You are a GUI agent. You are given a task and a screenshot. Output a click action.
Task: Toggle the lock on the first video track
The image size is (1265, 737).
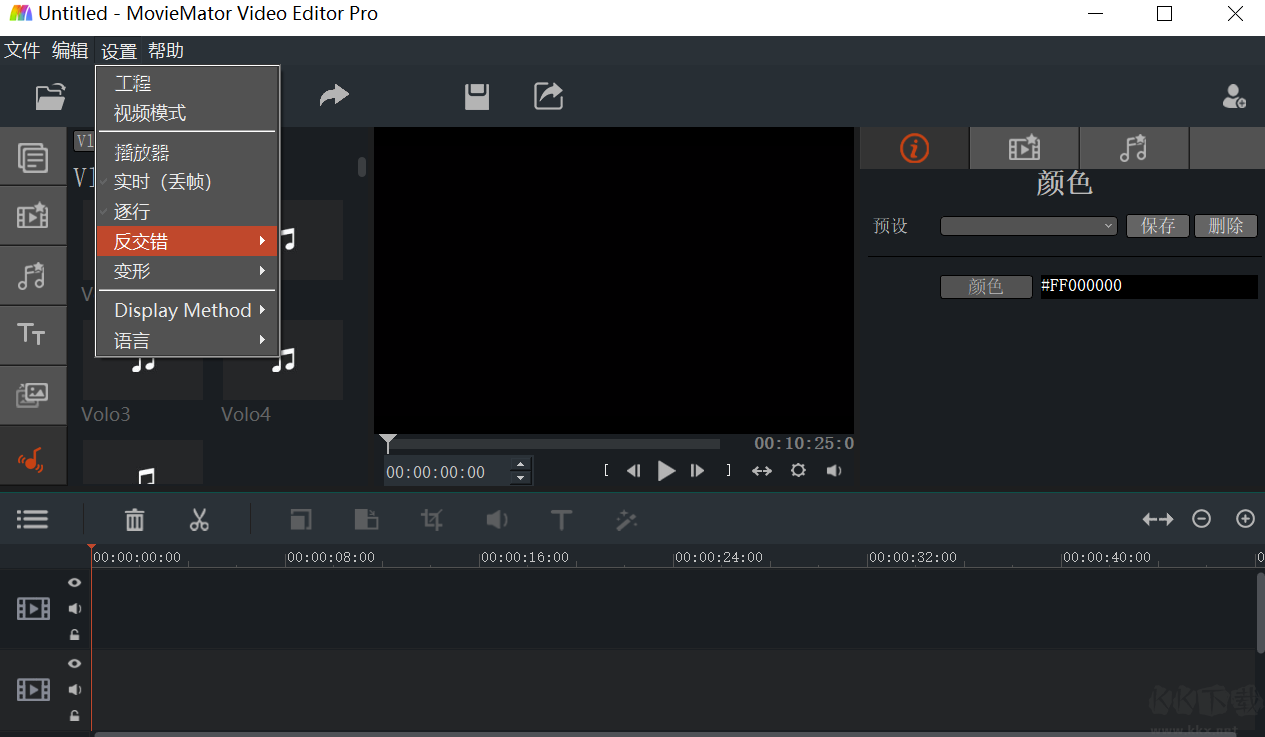(74, 635)
